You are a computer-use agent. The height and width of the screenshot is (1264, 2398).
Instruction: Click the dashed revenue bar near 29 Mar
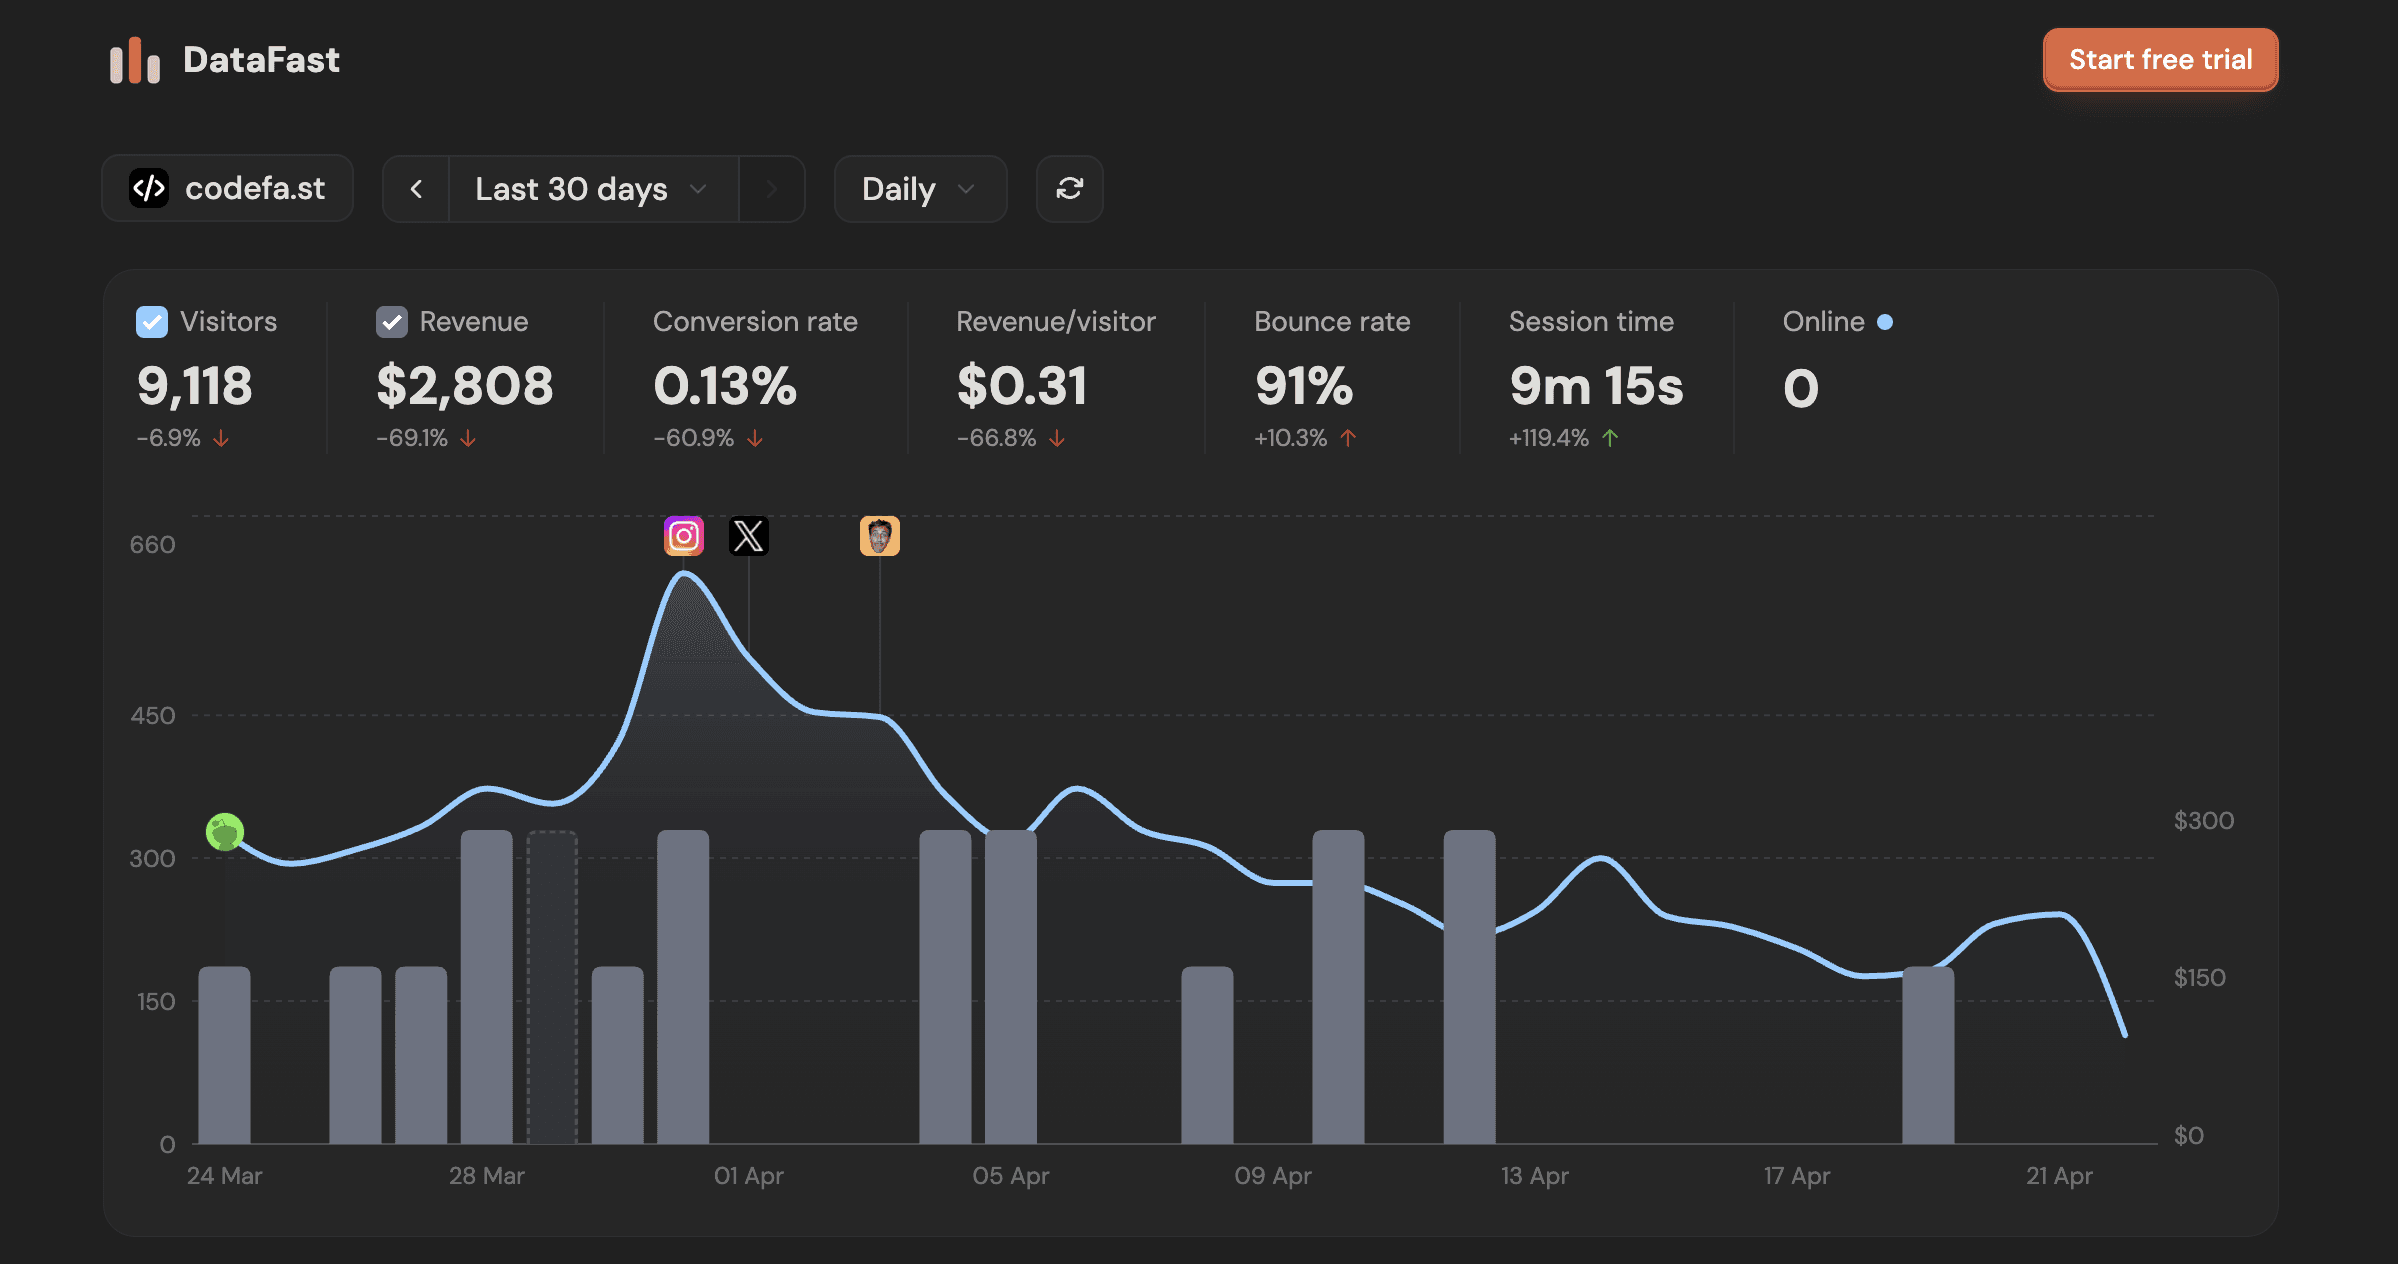click(x=552, y=987)
